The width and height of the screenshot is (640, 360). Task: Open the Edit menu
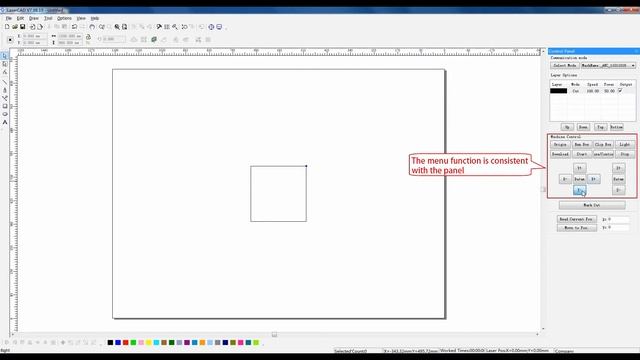pos(20,18)
